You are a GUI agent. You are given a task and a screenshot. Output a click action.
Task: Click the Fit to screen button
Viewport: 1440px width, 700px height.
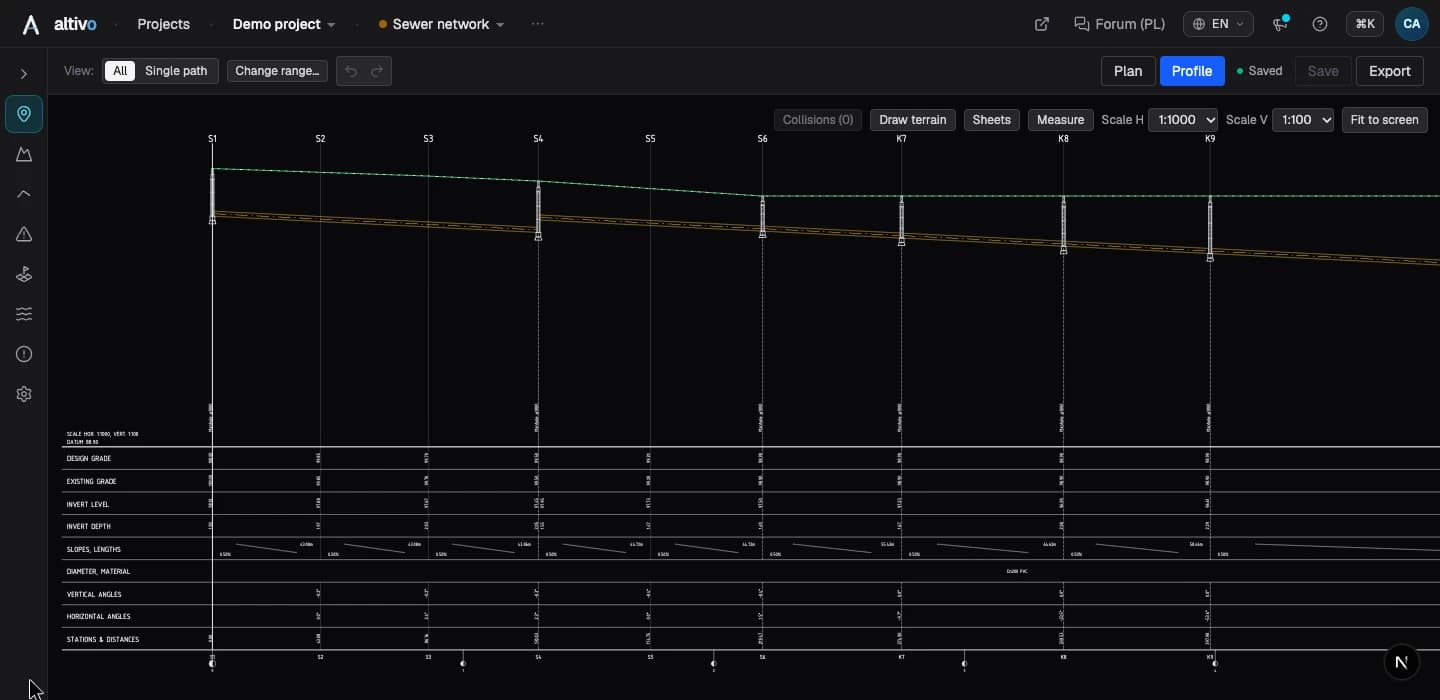tap(1384, 120)
